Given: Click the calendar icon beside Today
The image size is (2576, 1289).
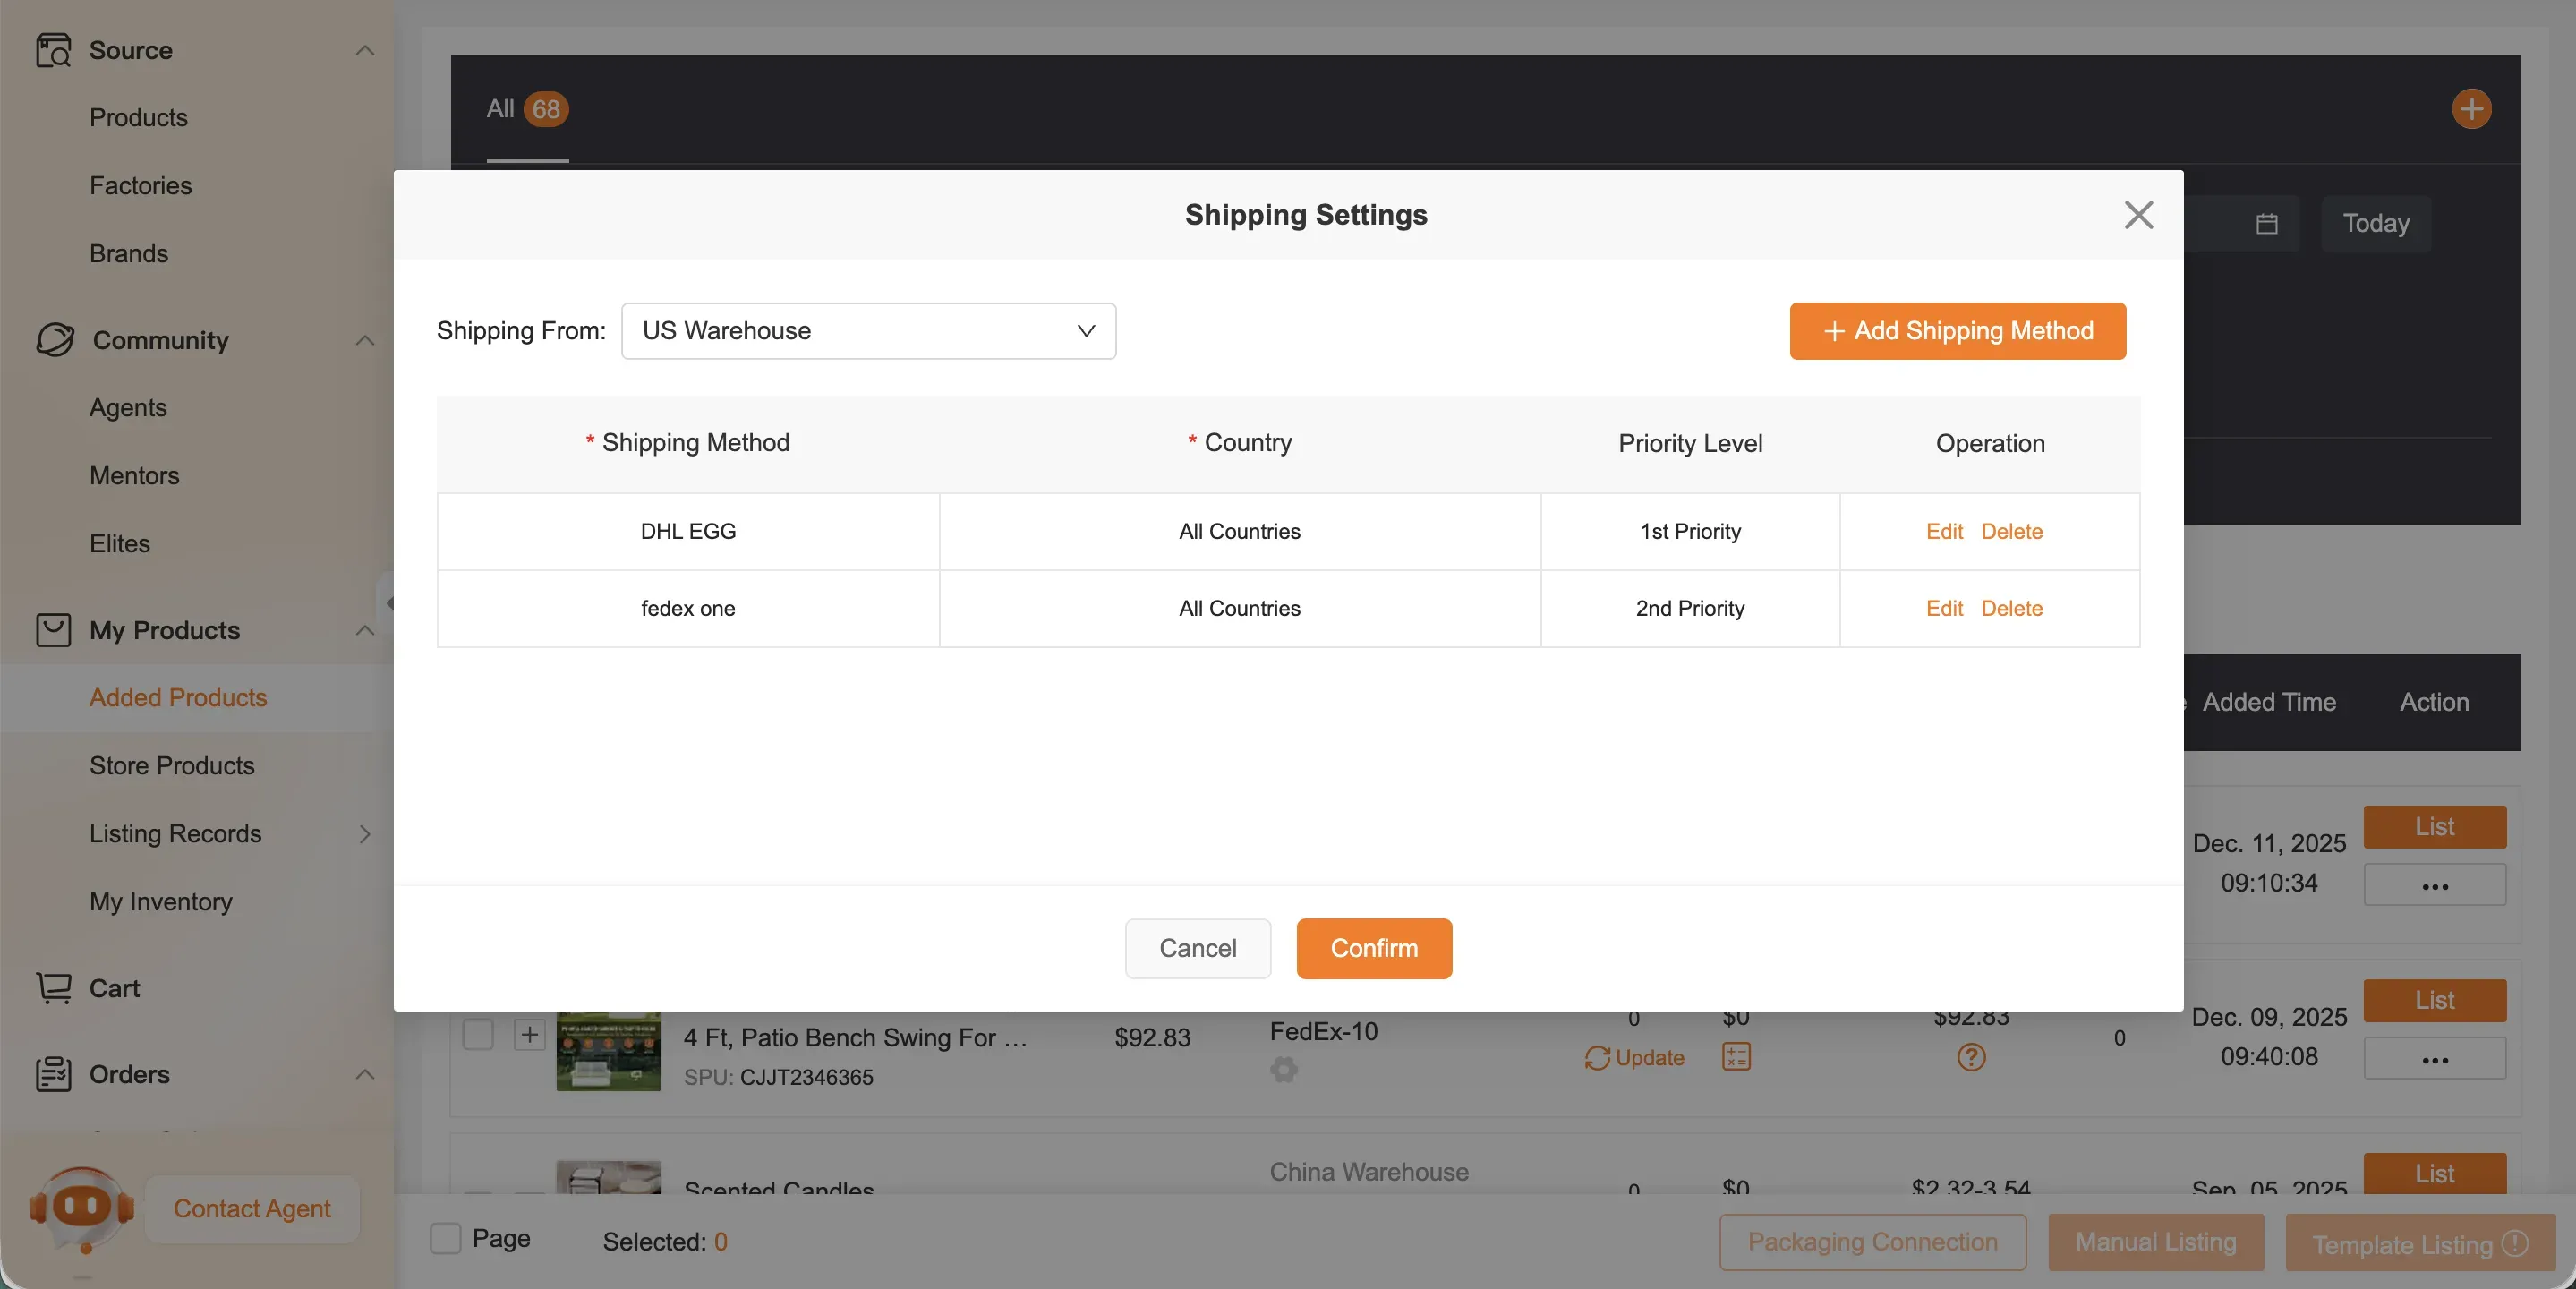Looking at the screenshot, I should coord(2266,224).
